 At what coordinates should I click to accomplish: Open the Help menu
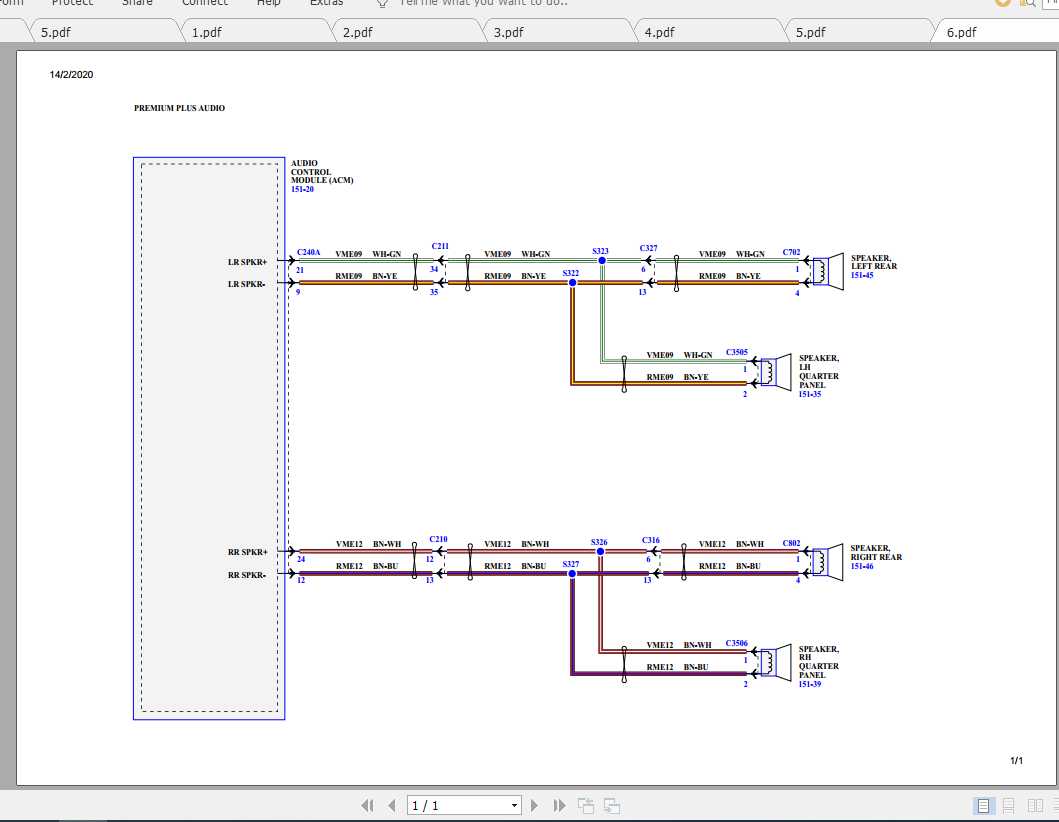click(267, 4)
